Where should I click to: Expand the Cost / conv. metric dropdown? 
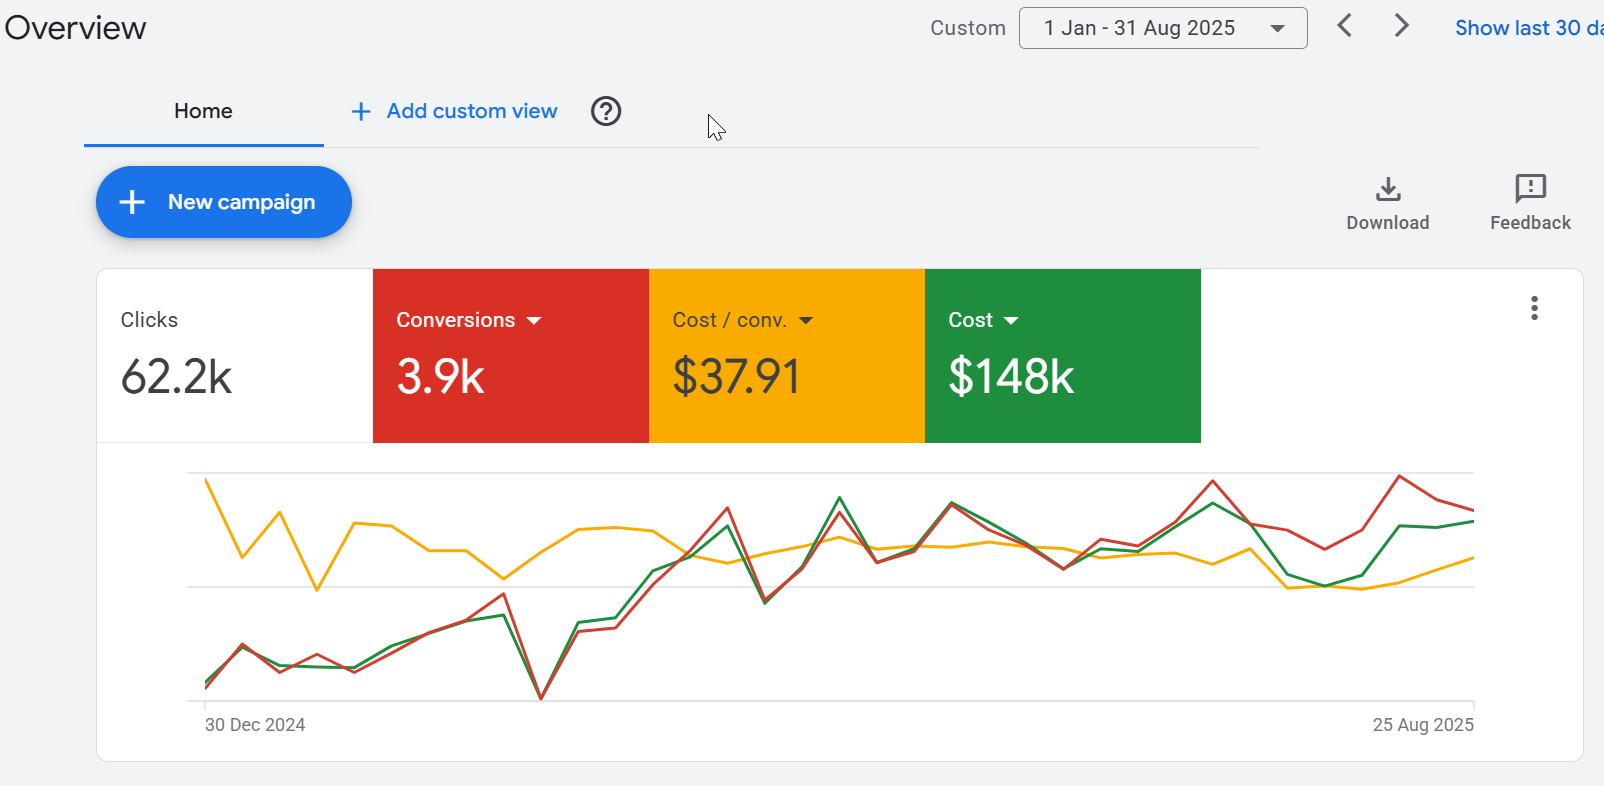[806, 321]
